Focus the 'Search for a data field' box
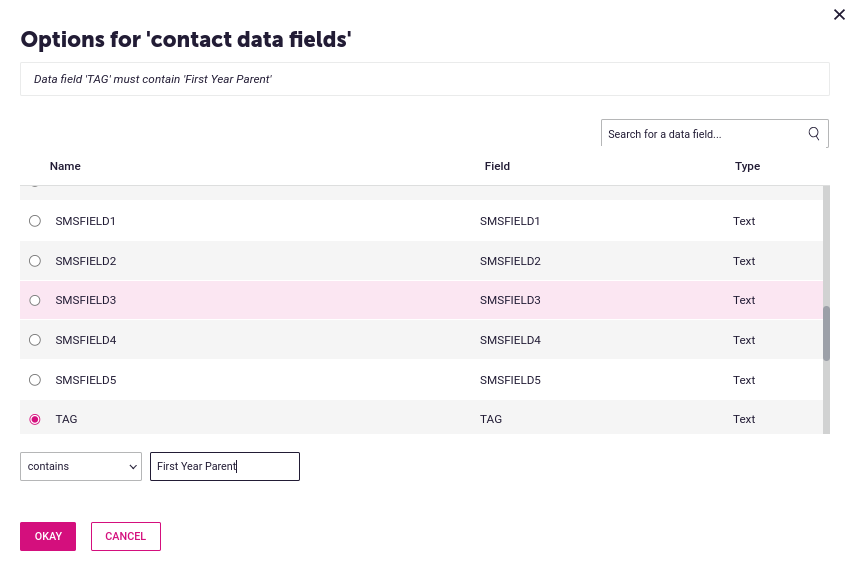Screen dimensions: 851x572 703,134
